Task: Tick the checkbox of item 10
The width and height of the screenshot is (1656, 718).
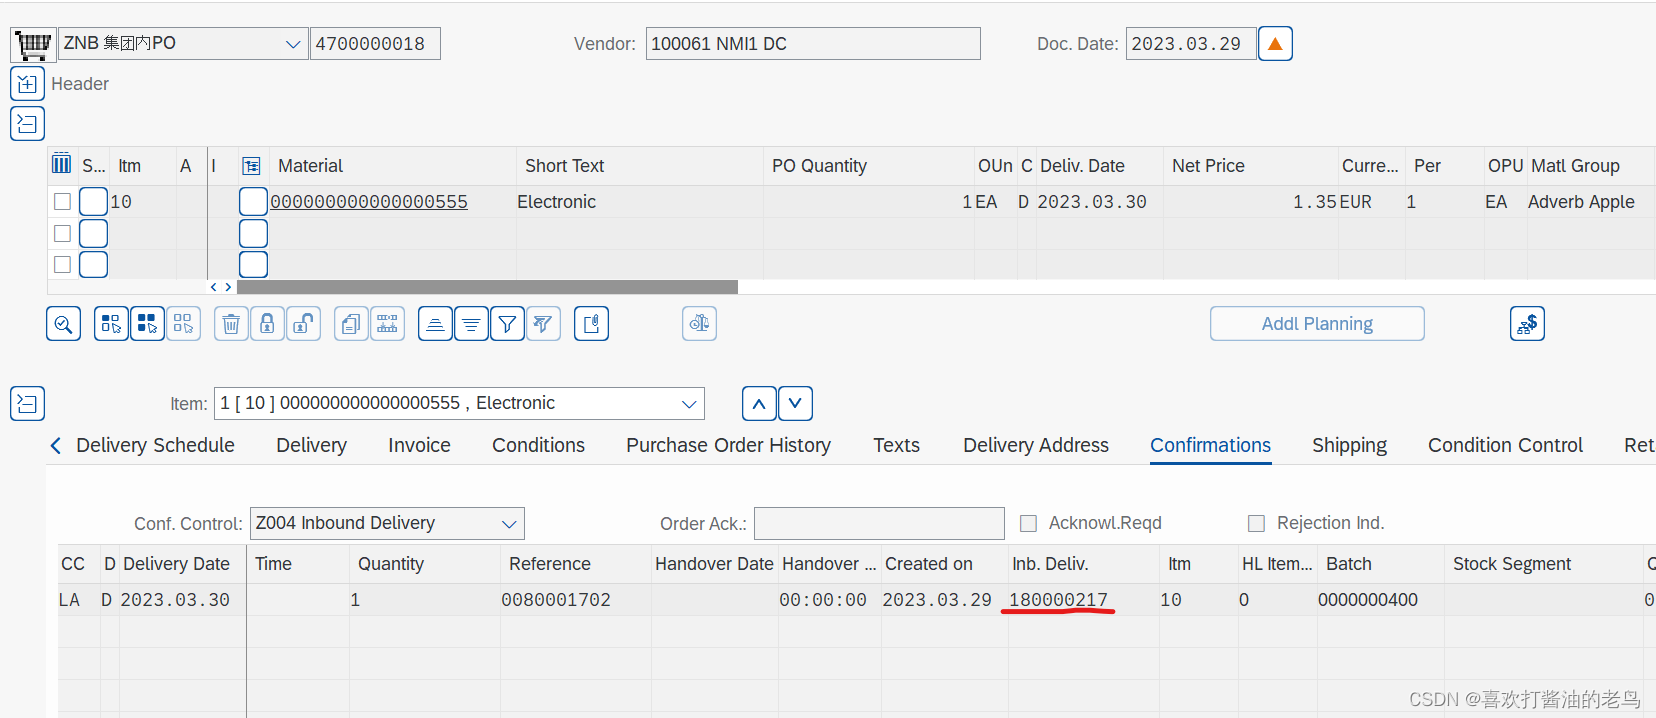Action: tap(62, 201)
